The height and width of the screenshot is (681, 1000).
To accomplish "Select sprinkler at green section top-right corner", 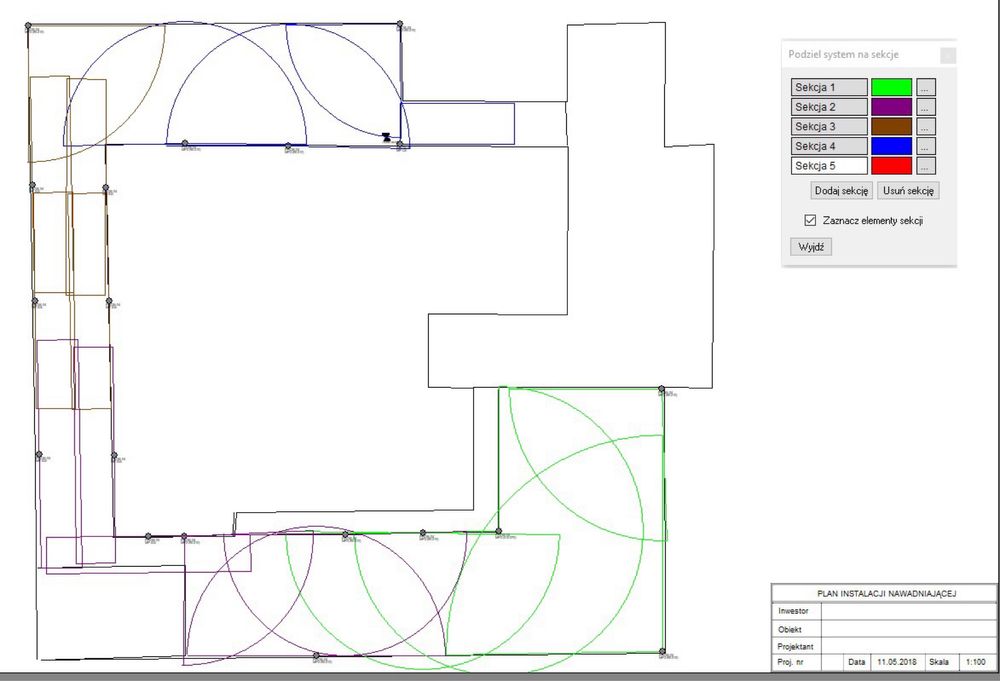I will [661, 389].
